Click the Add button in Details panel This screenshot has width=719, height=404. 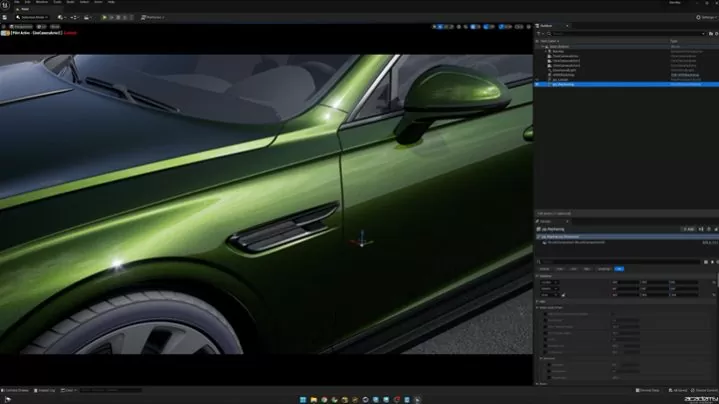(688, 229)
